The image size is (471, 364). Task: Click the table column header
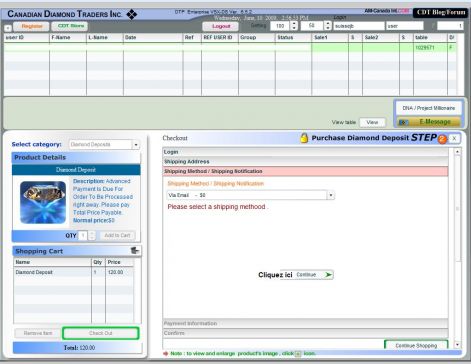pyautogui.click(x=430, y=37)
